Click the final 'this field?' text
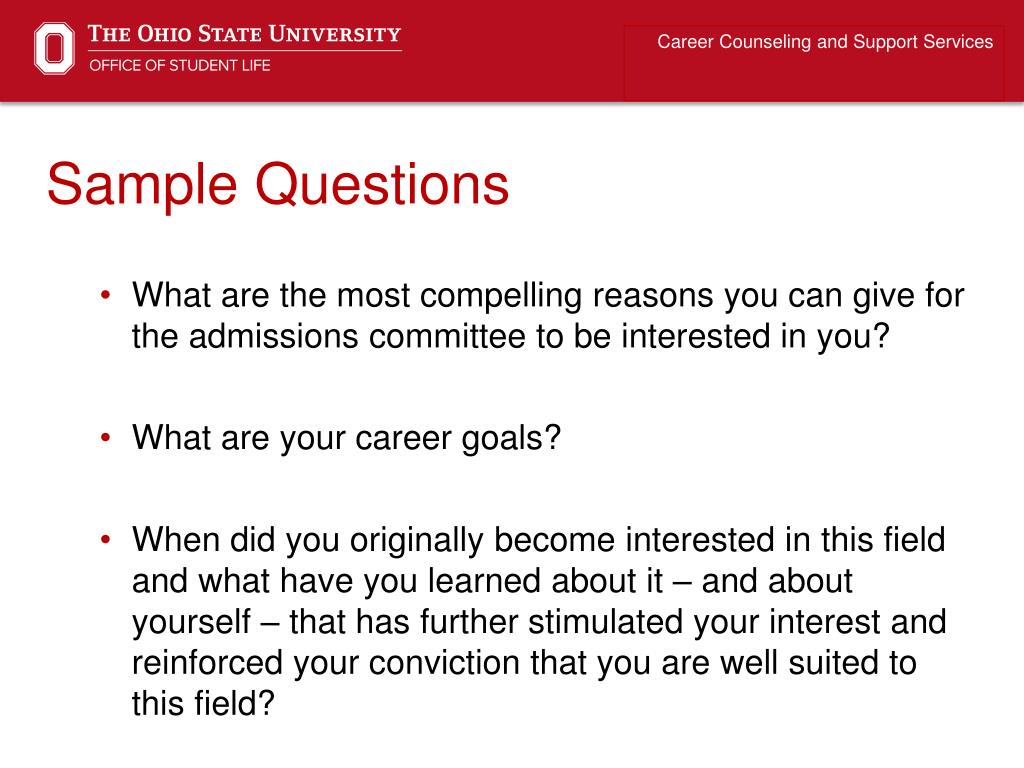 (203, 704)
